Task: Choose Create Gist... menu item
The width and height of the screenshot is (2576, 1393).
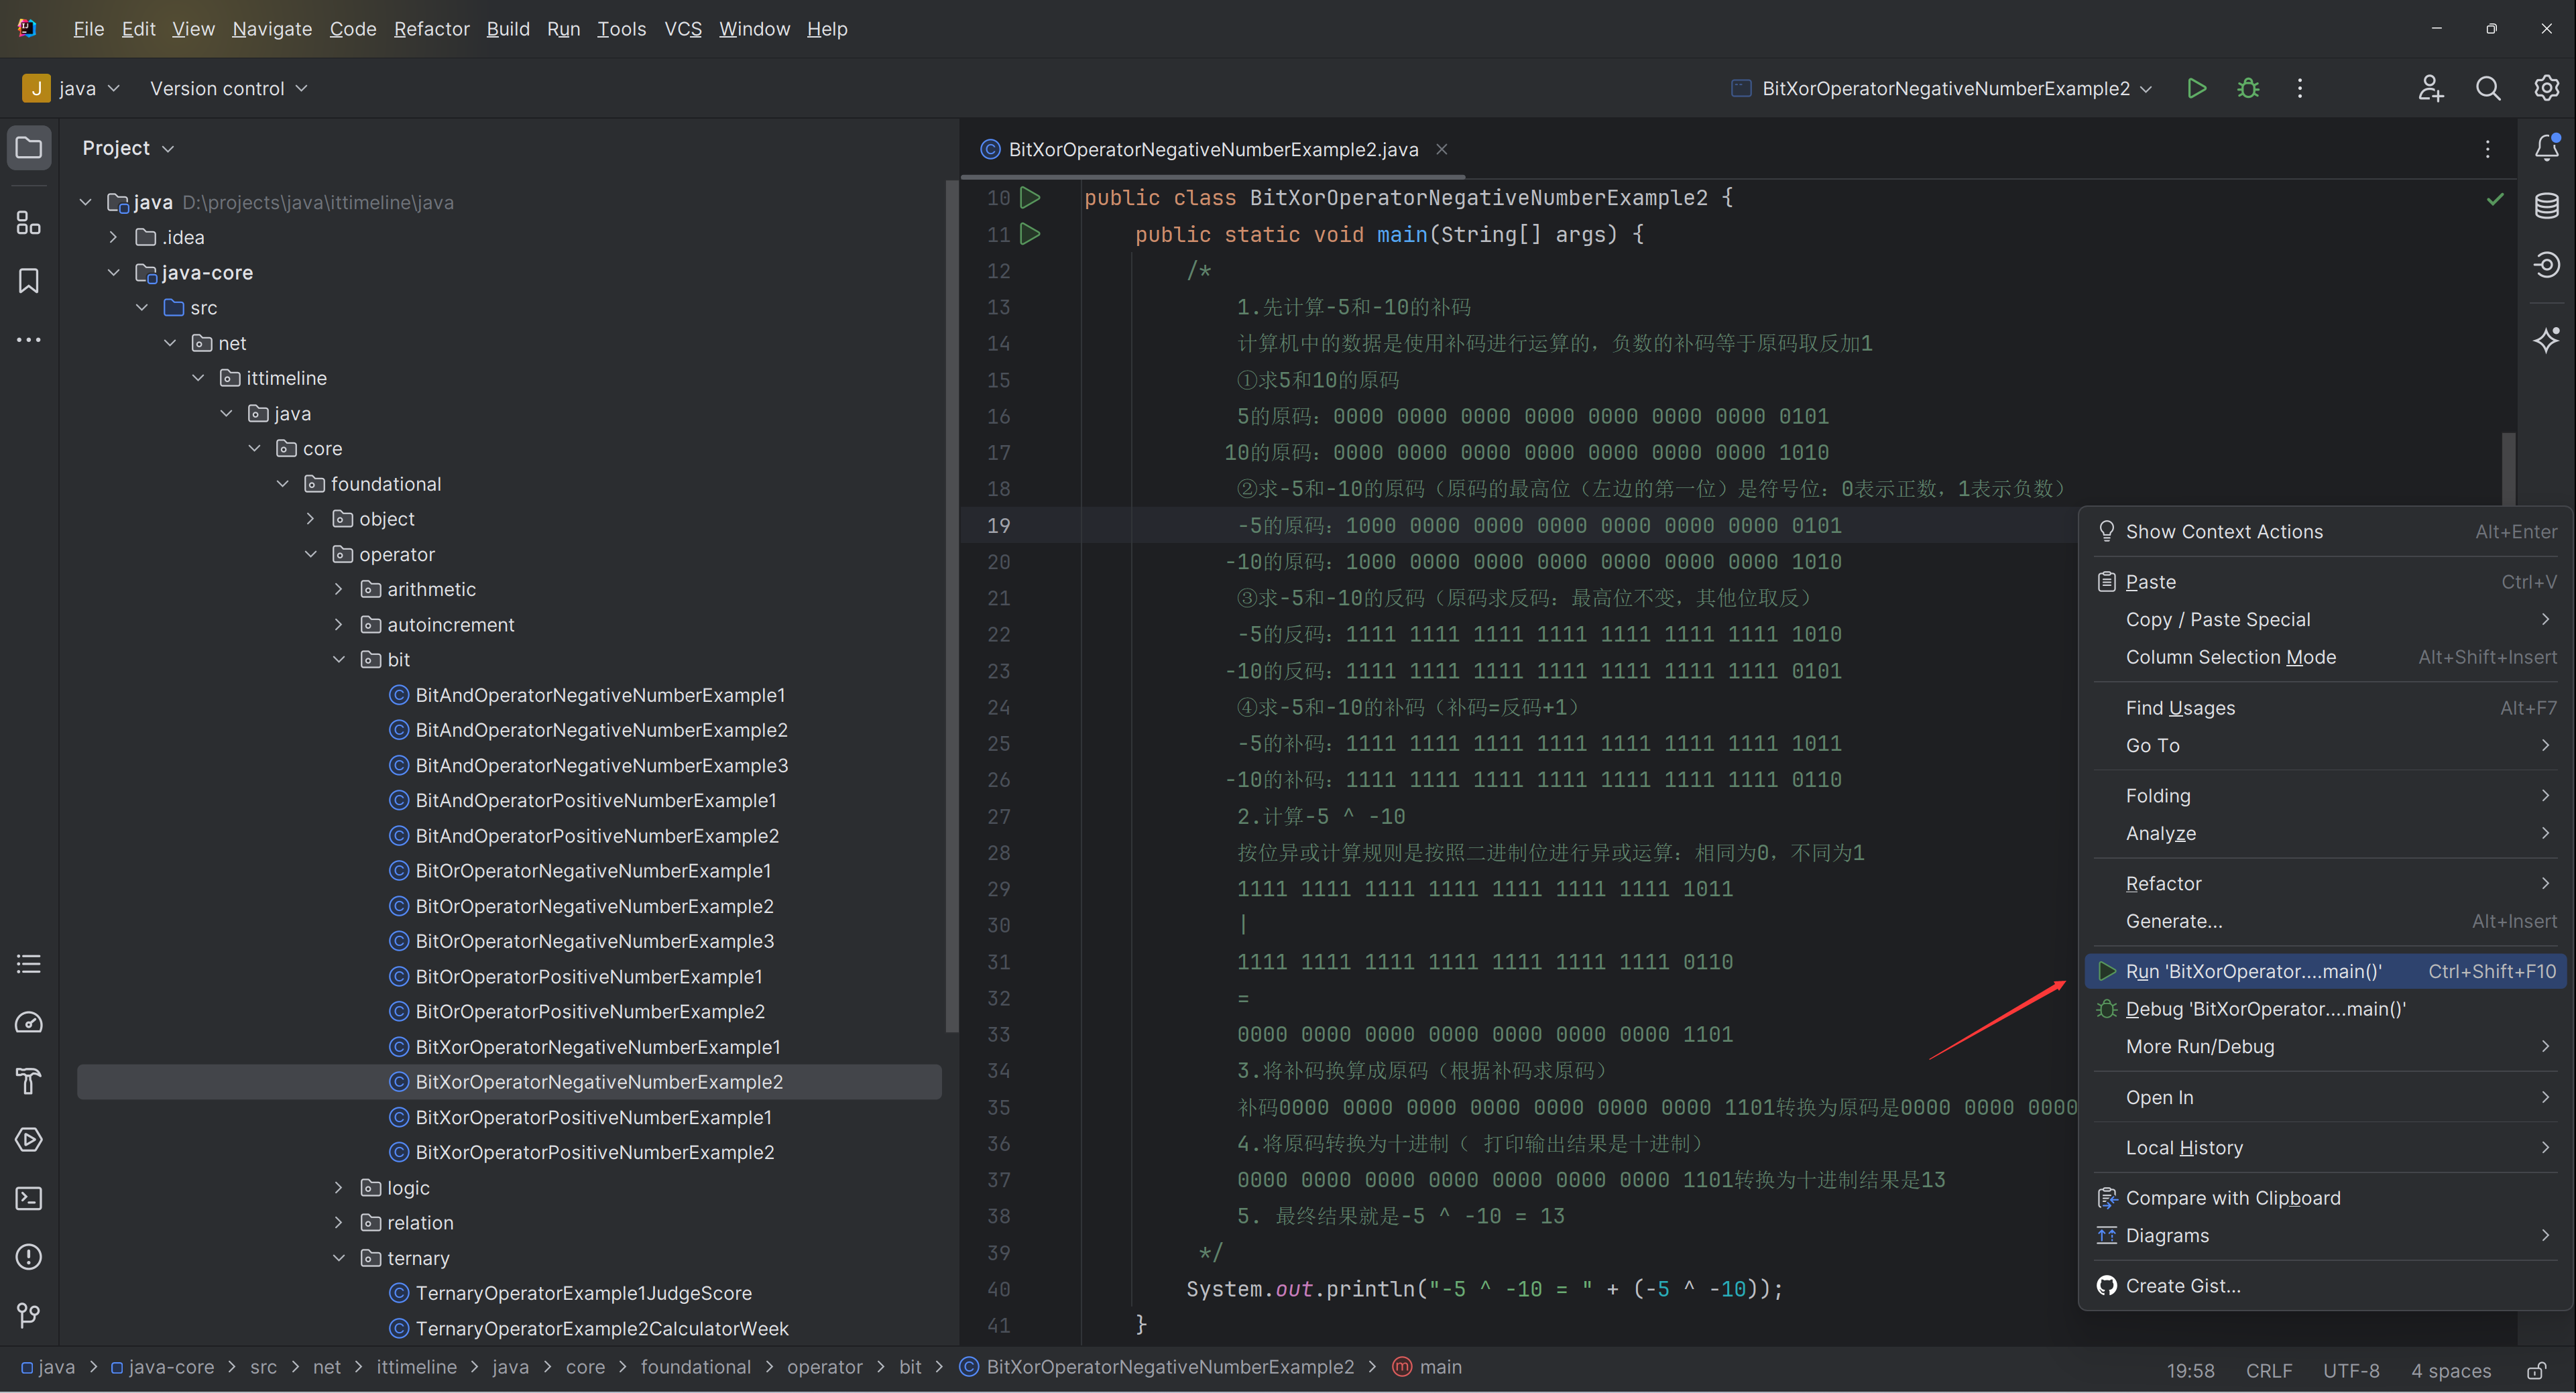Action: pyautogui.click(x=2325, y=1286)
